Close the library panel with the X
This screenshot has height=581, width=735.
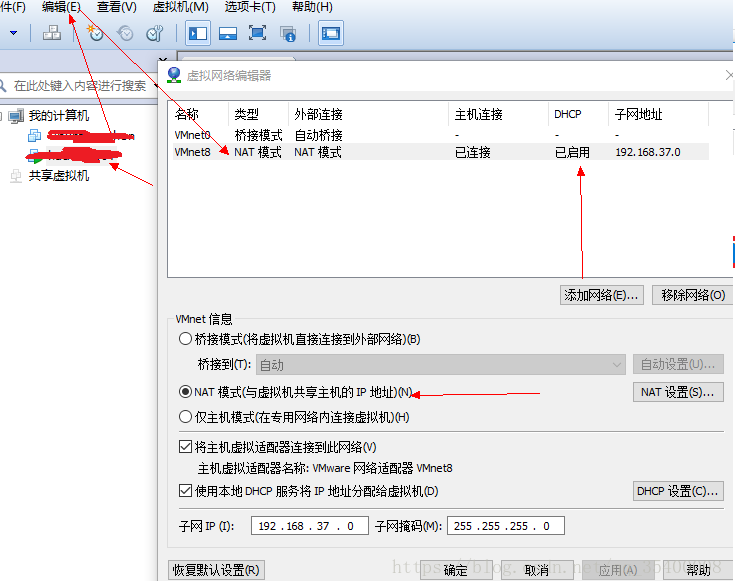coord(163,60)
